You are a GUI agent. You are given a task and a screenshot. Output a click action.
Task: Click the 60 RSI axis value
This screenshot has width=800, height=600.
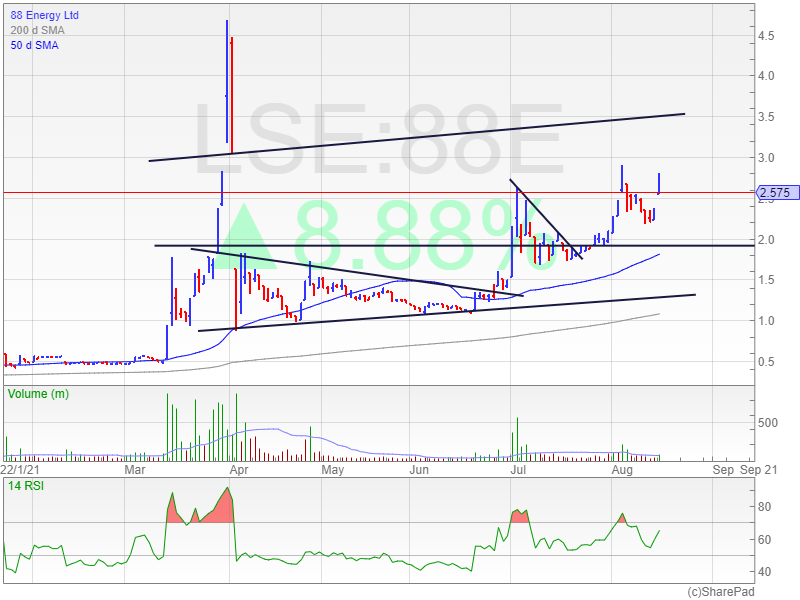click(x=764, y=539)
